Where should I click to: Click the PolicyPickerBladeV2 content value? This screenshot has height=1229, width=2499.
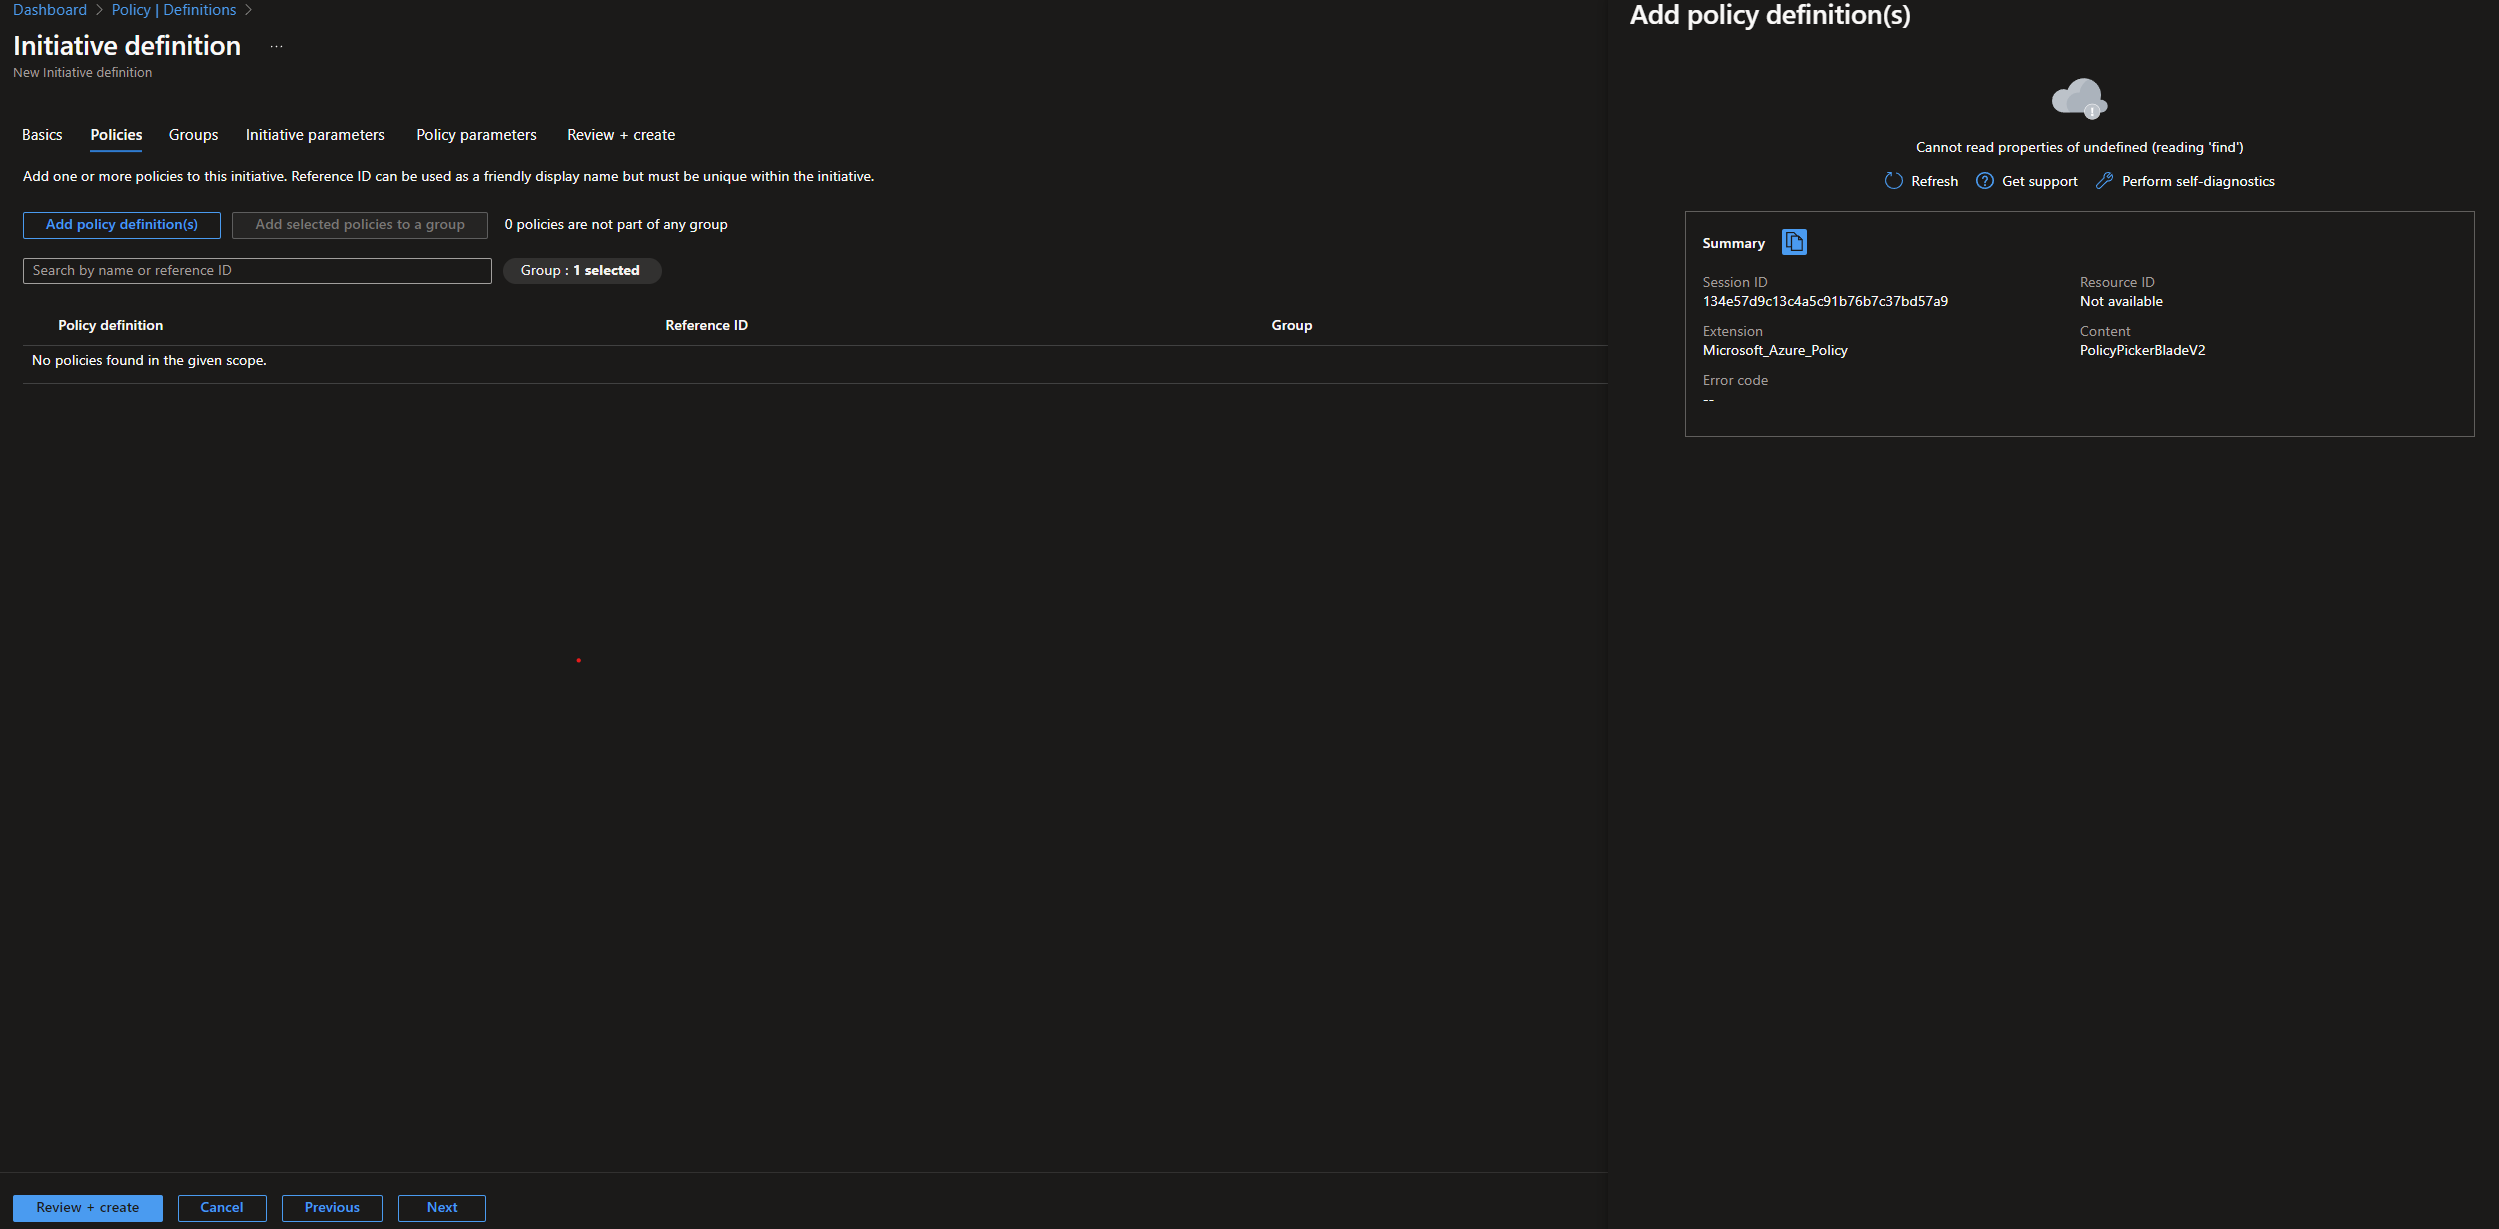tap(2142, 351)
